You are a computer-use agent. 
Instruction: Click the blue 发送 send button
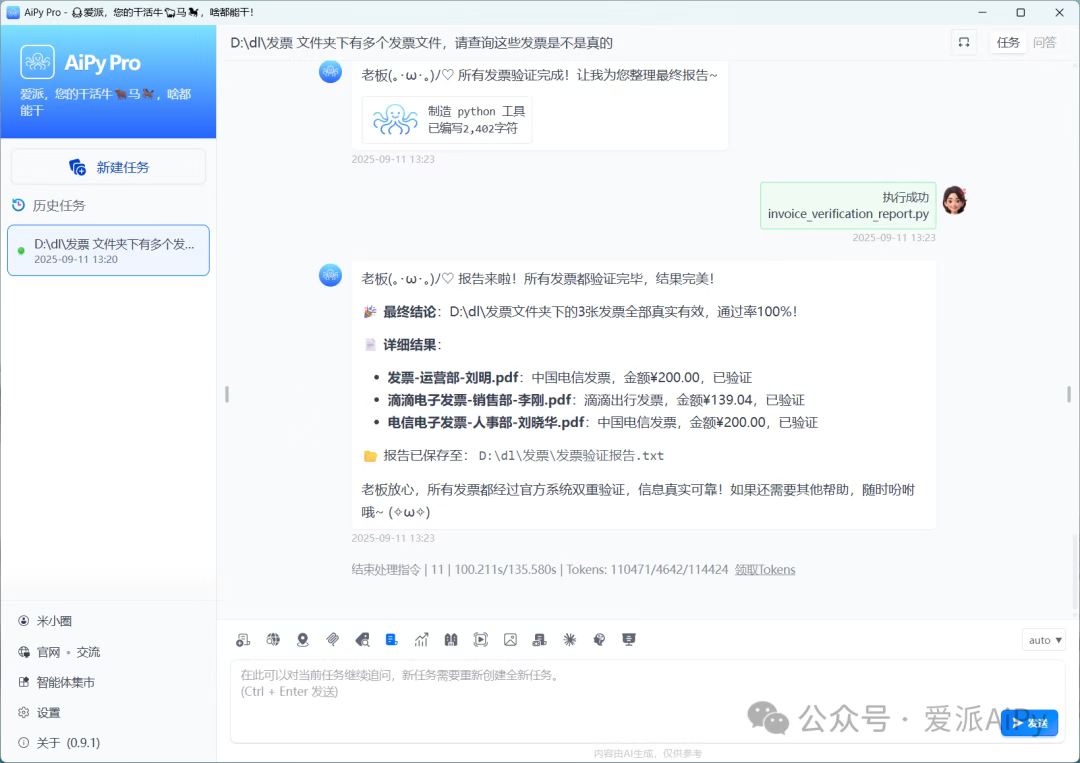1030,722
